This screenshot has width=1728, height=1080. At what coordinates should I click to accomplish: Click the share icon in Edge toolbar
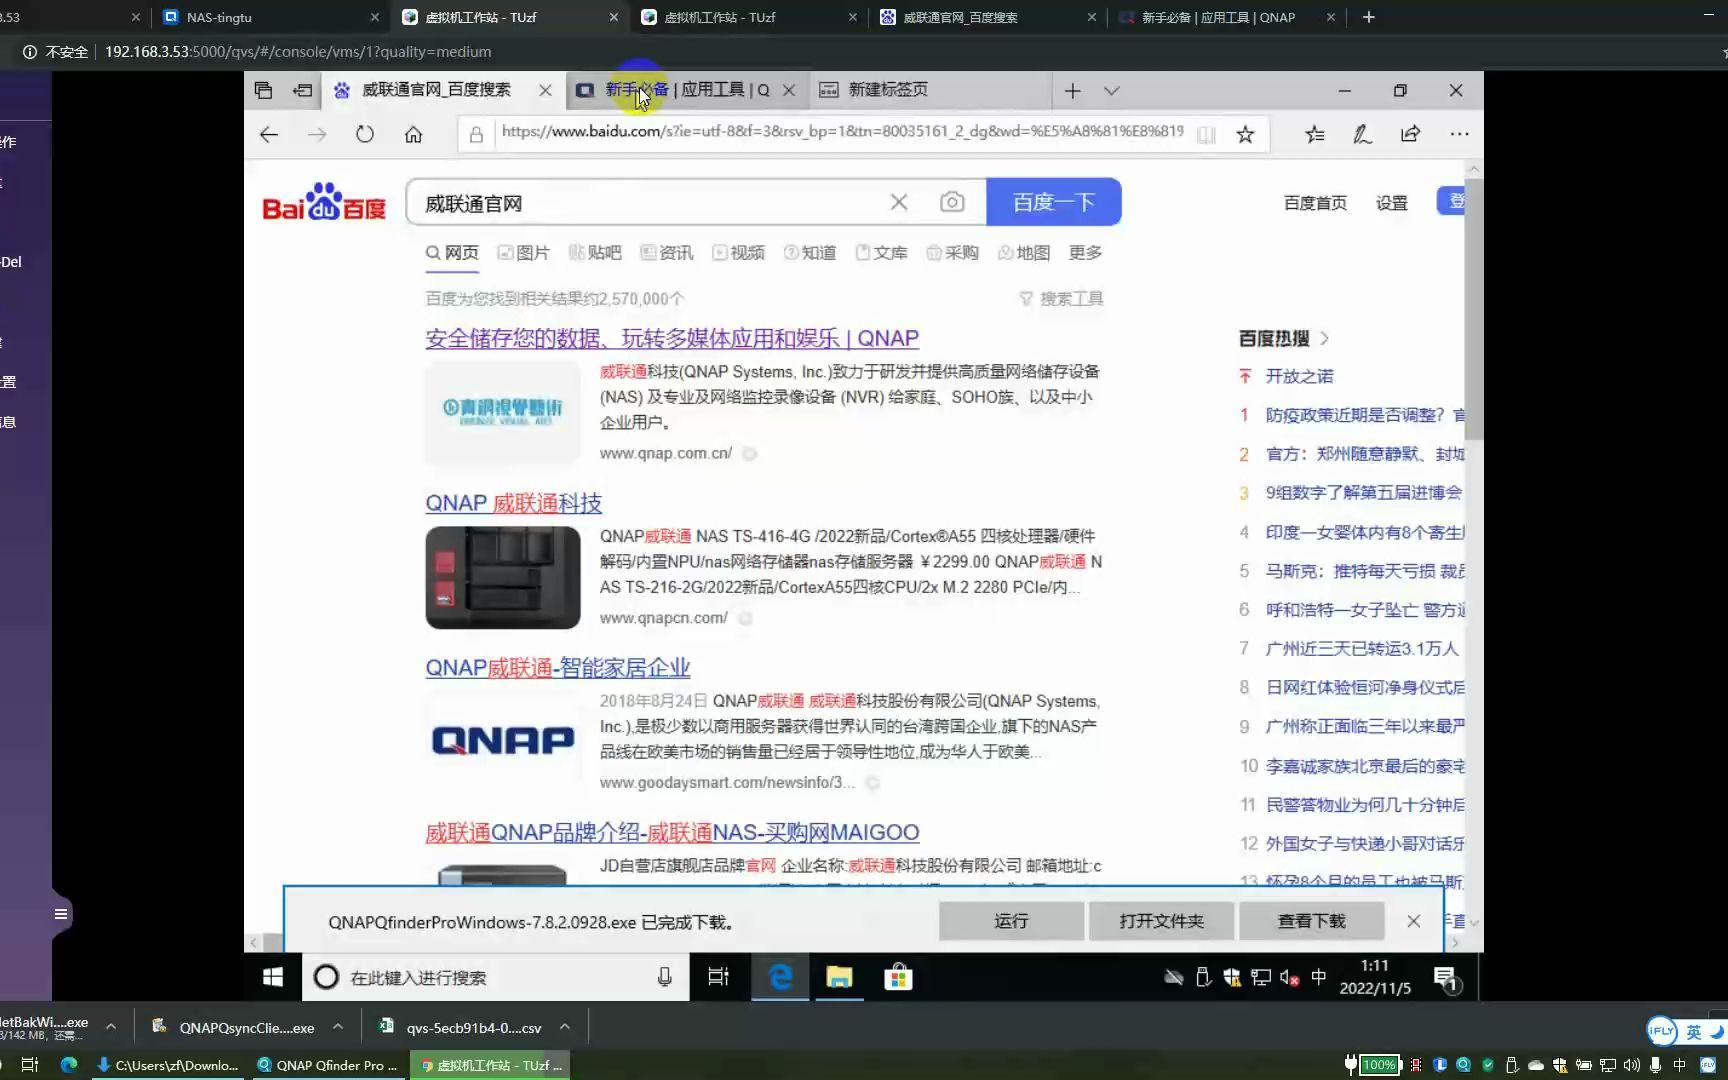pos(1410,133)
